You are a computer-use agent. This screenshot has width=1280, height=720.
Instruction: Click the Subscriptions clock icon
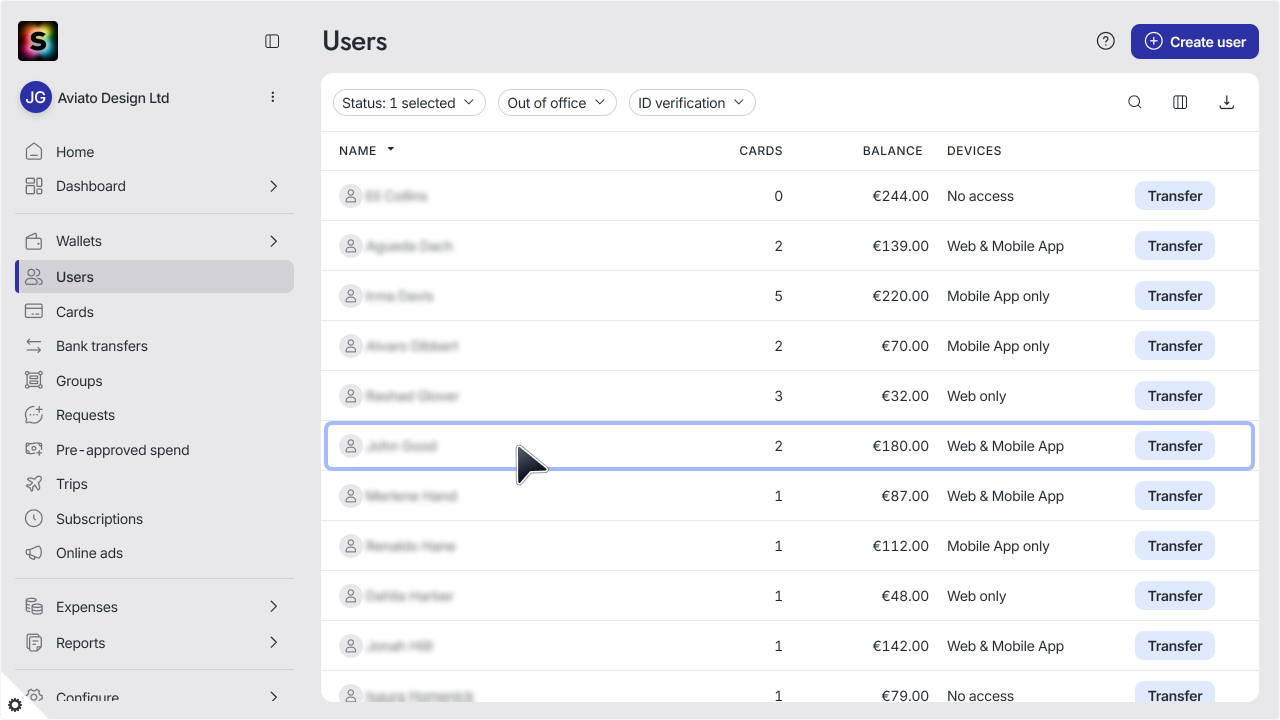(x=34, y=519)
